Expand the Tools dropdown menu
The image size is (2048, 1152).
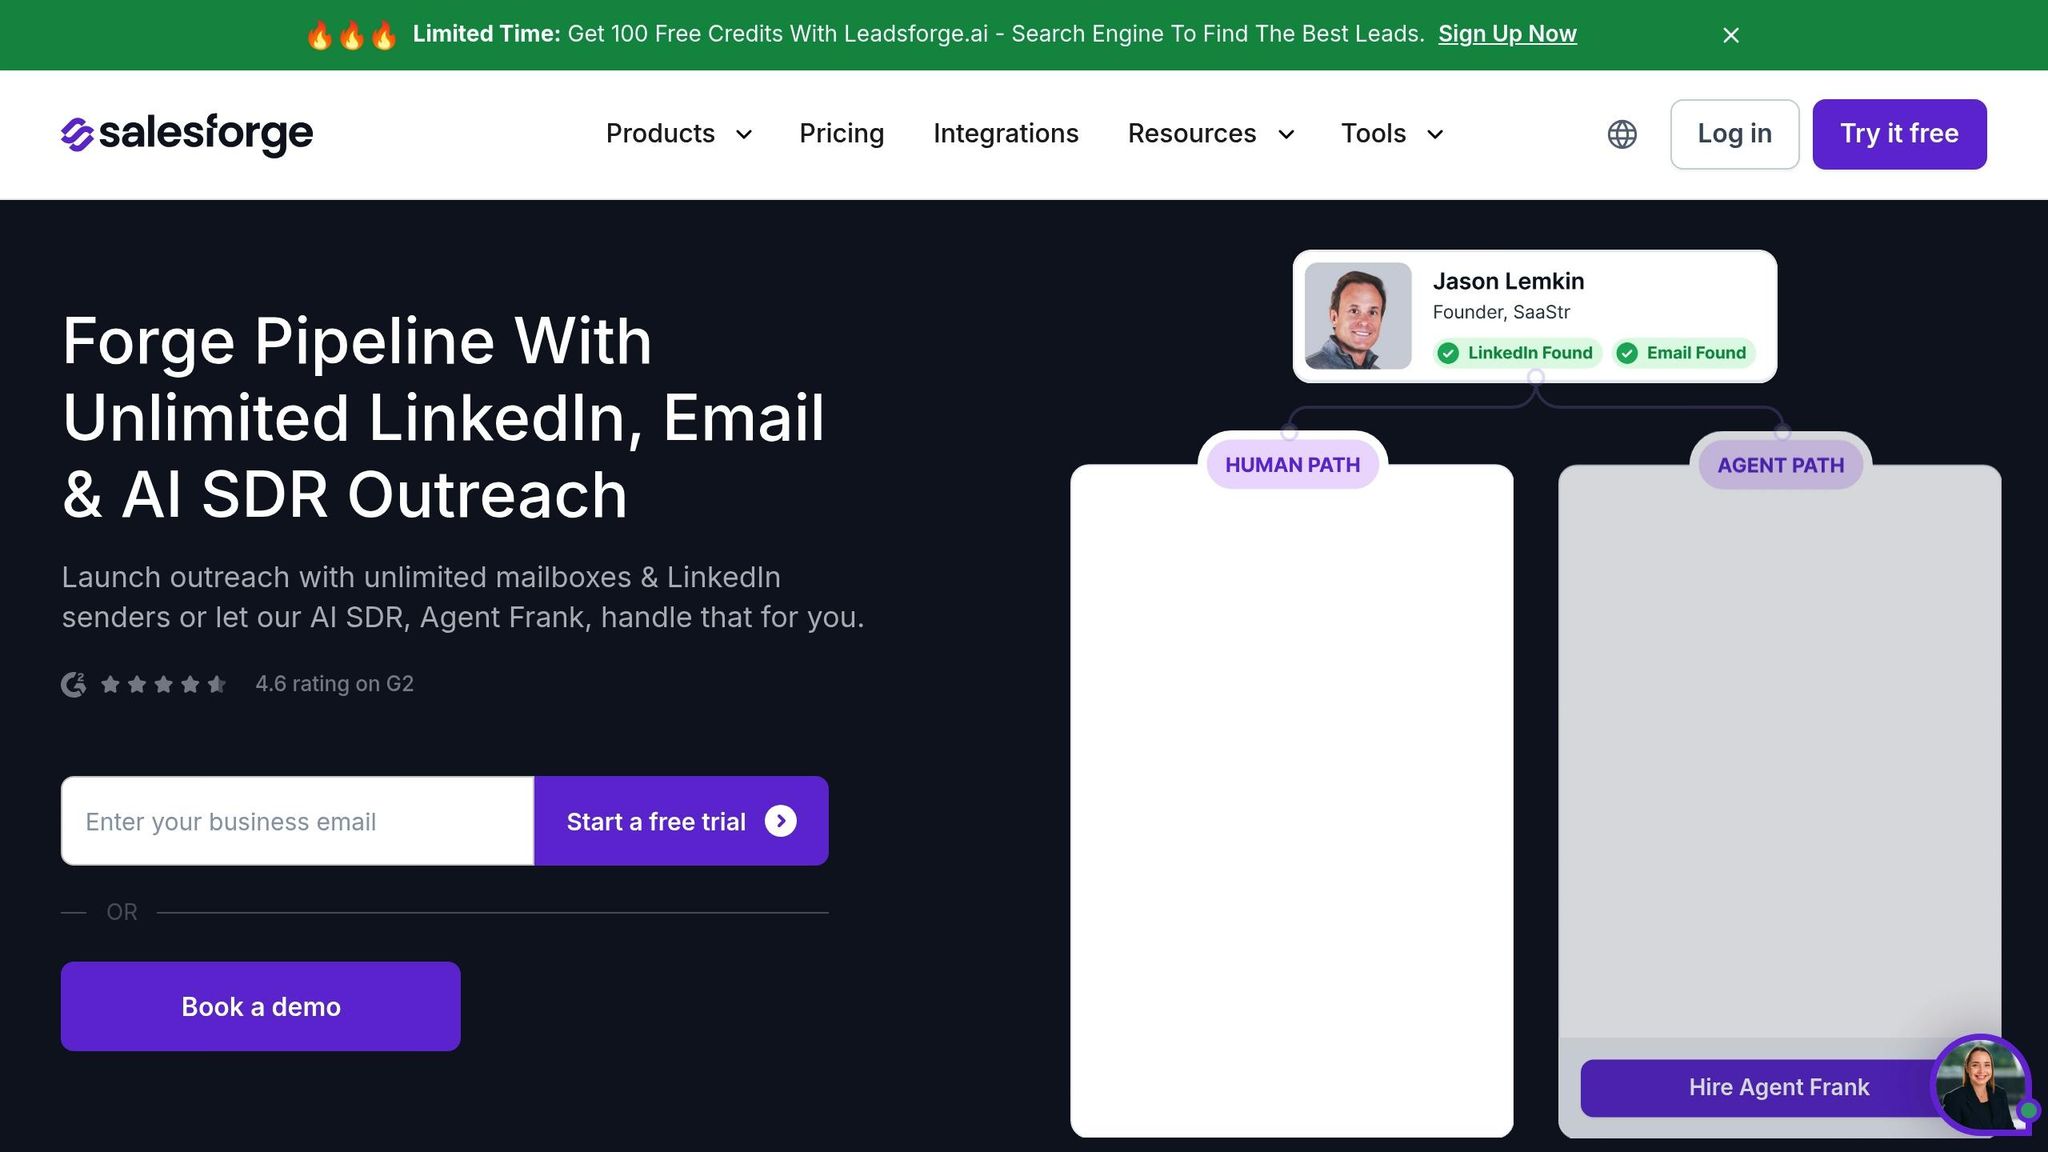click(x=1392, y=134)
